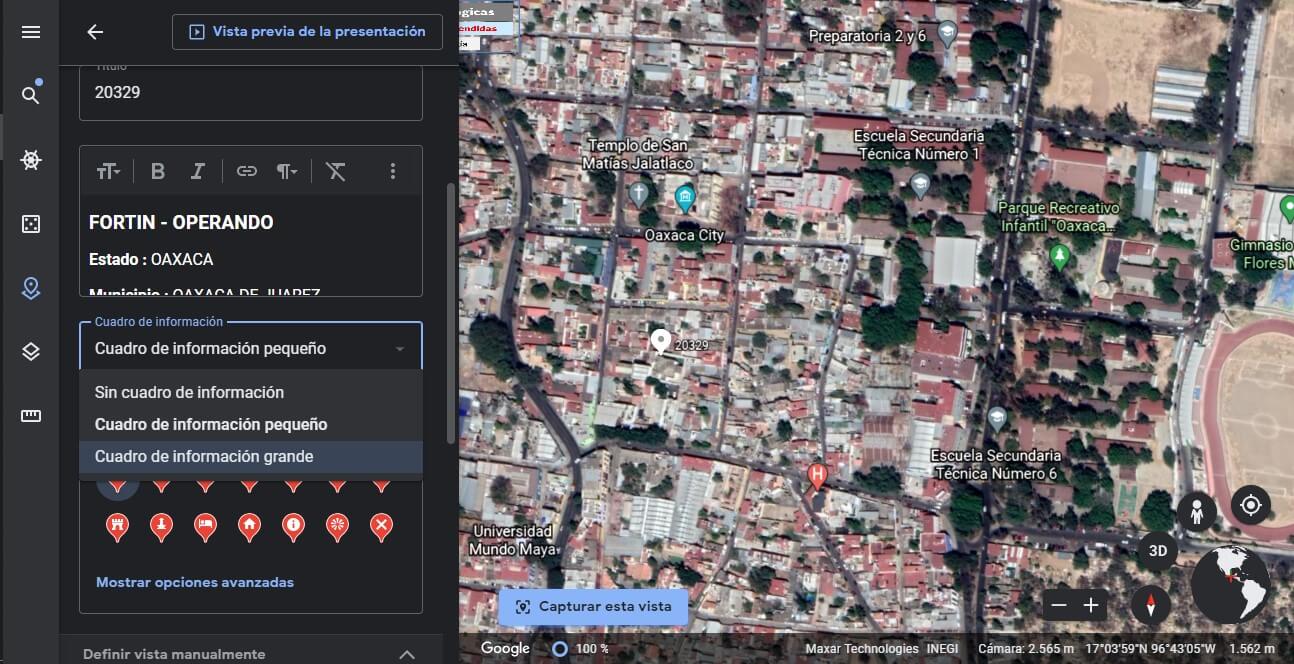1294x664 pixels.
Task: Choose the X placemark icon
Action: pos(381,525)
